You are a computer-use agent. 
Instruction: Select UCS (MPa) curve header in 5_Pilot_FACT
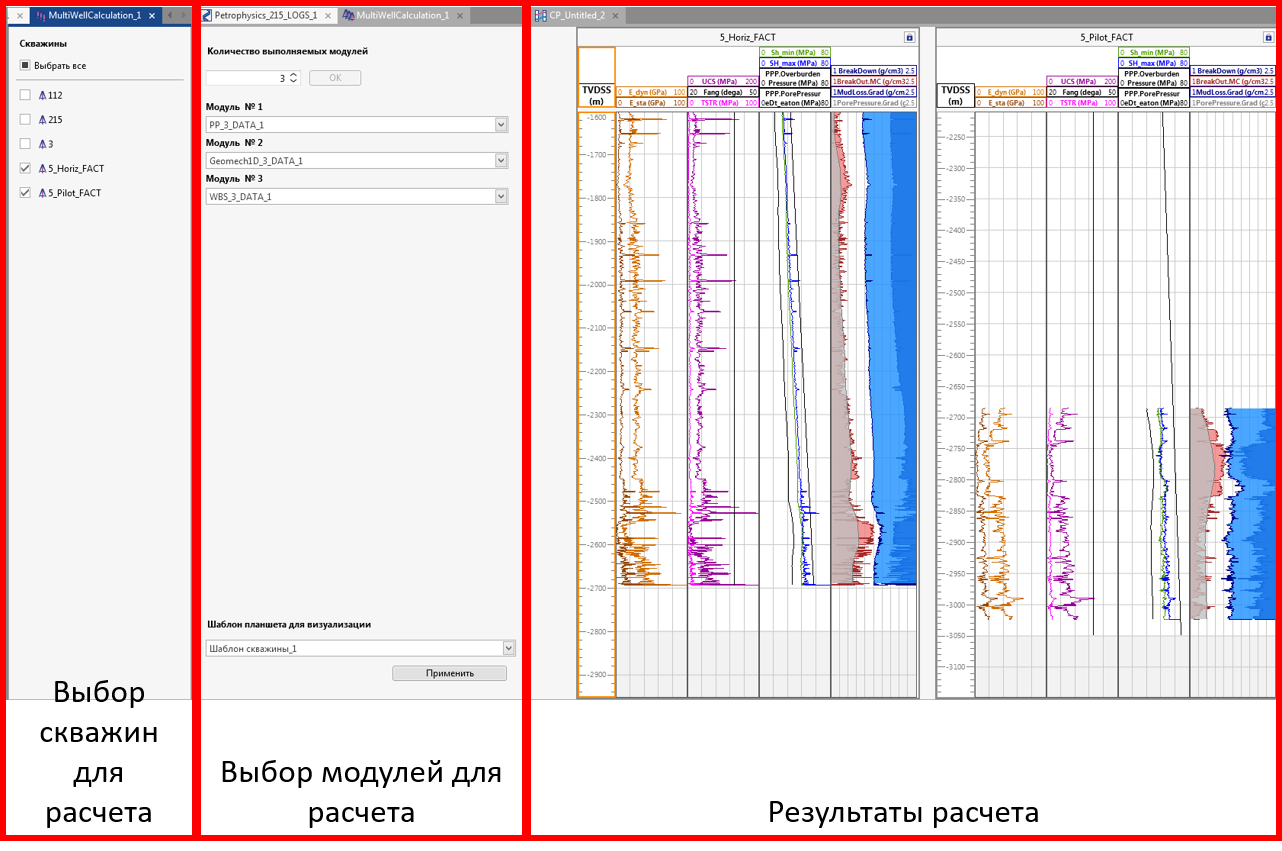1082,81
